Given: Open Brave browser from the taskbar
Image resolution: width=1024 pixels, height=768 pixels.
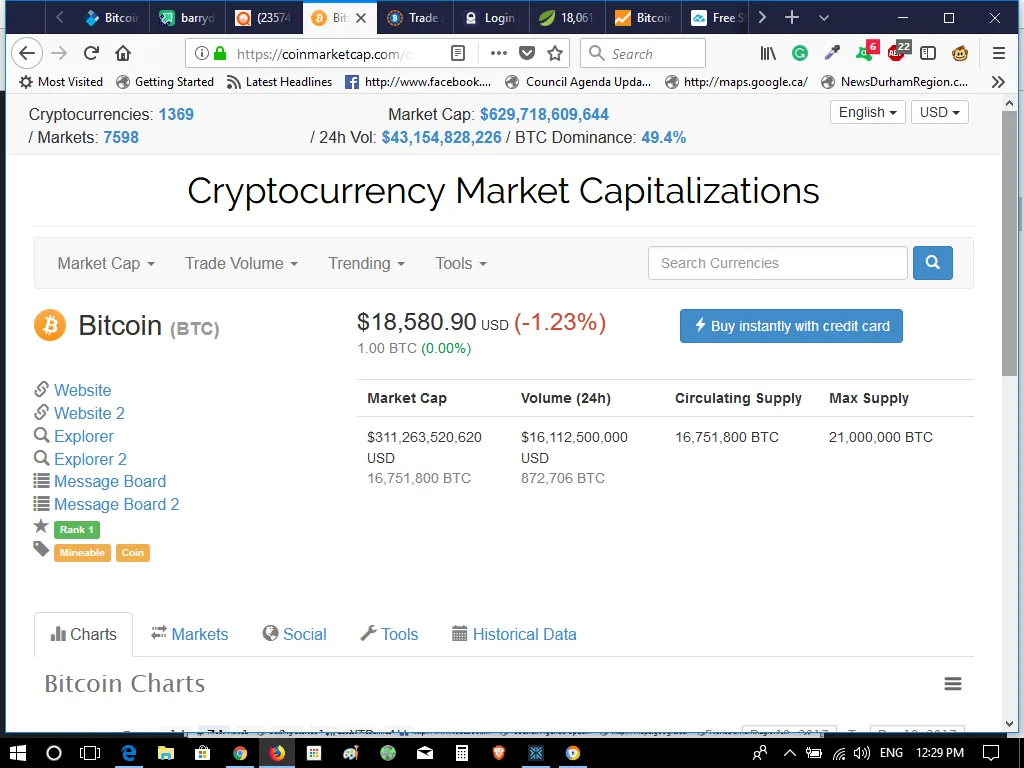Looking at the screenshot, I should [x=499, y=753].
